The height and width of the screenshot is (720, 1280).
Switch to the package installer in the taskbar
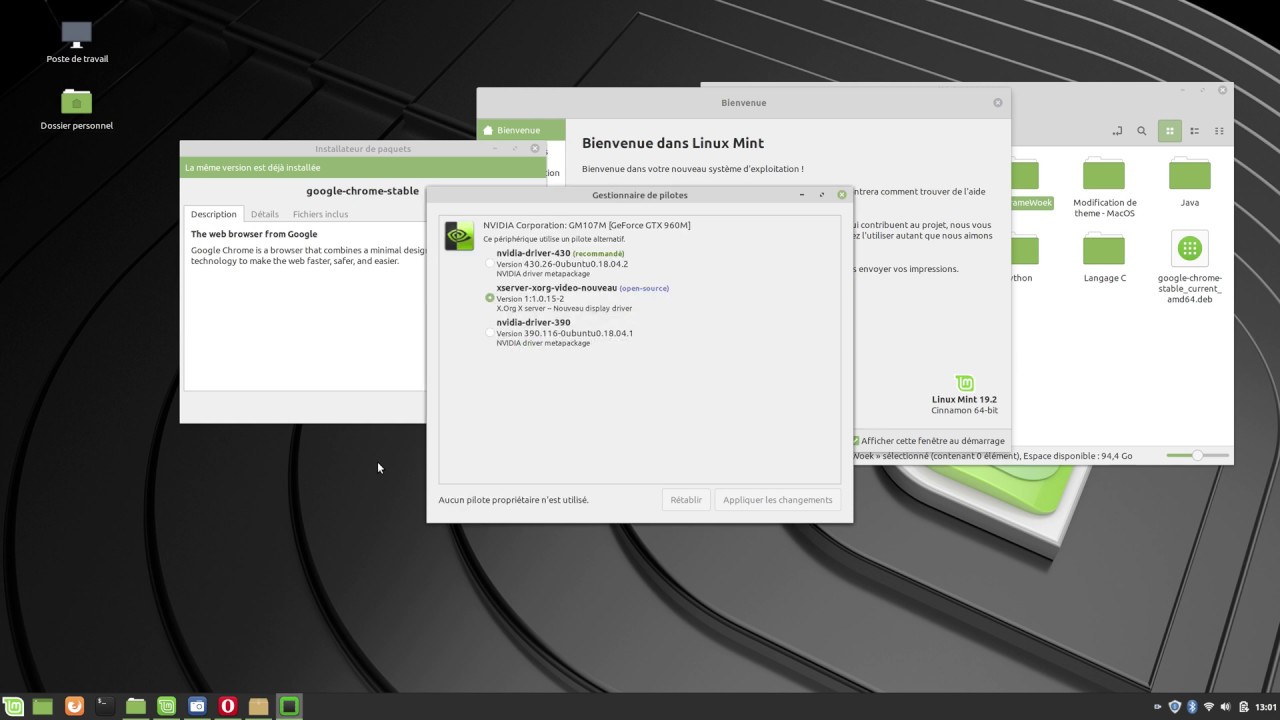(x=259, y=706)
